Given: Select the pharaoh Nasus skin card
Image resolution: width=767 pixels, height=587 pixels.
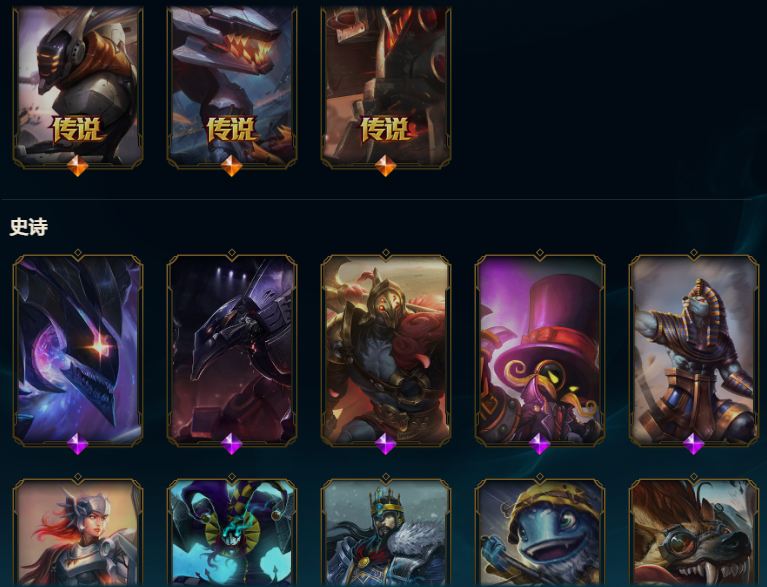Looking at the screenshot, I should 694,349.
